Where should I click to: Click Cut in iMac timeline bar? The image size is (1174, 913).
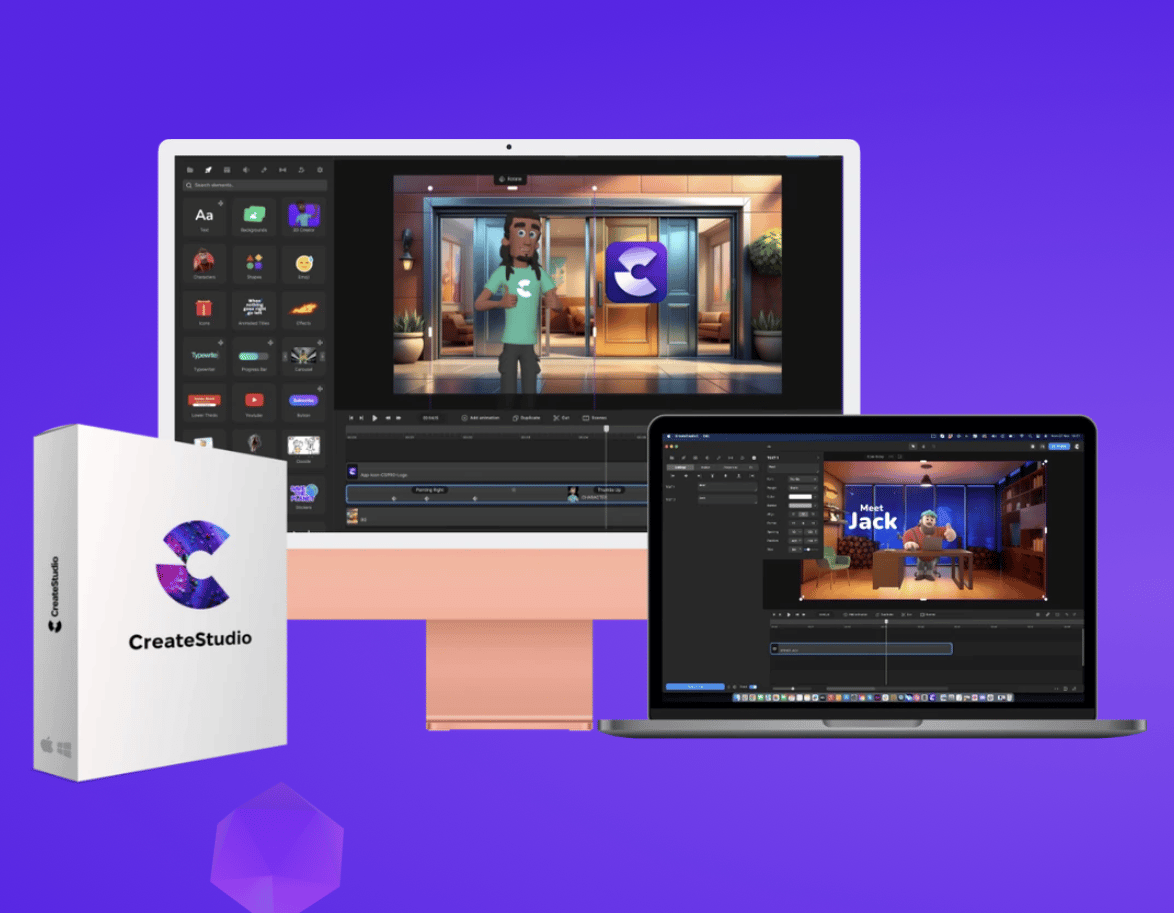point(562,418)
